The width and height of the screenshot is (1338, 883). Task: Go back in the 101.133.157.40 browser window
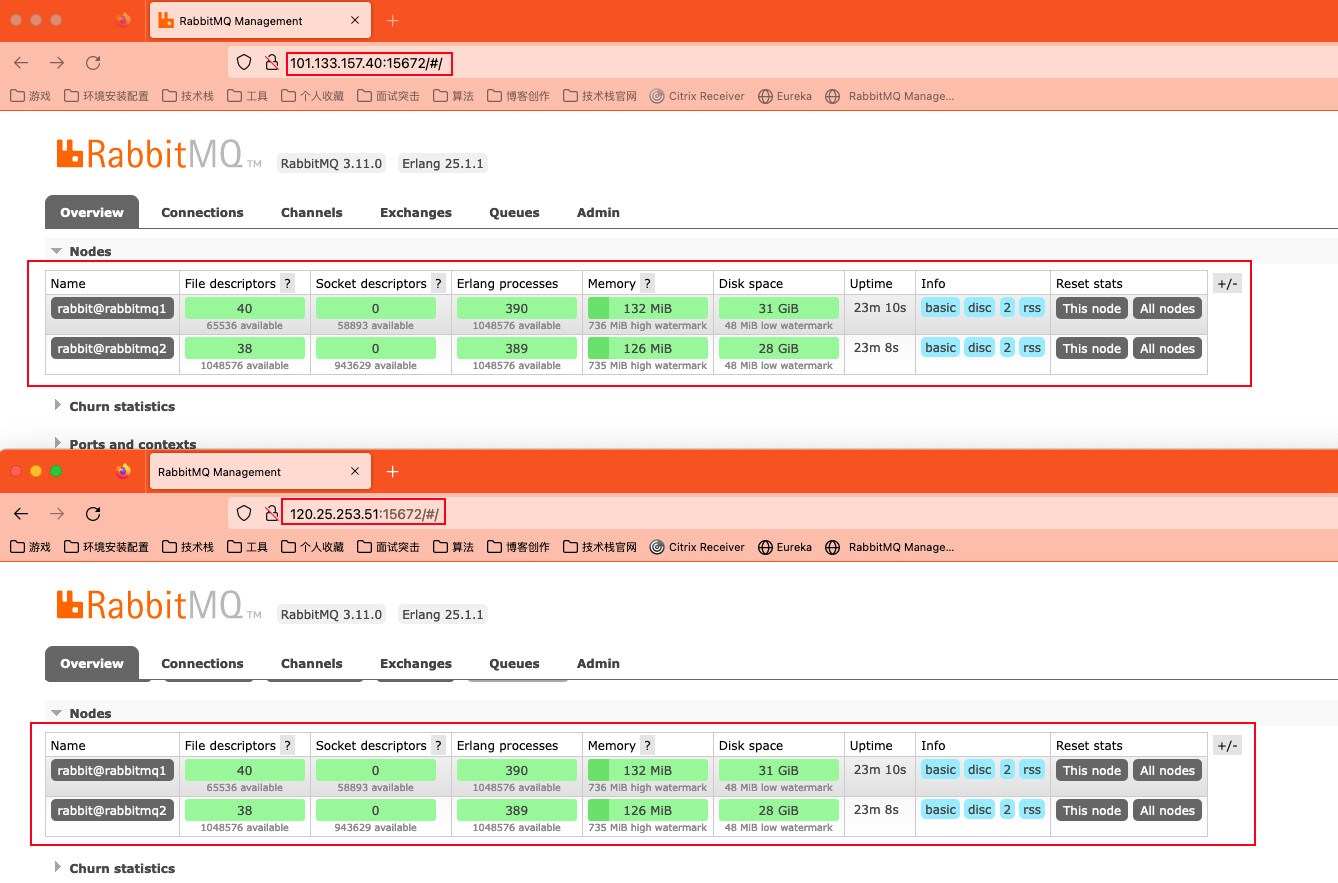pyautogui.click(x=21, y=63)
